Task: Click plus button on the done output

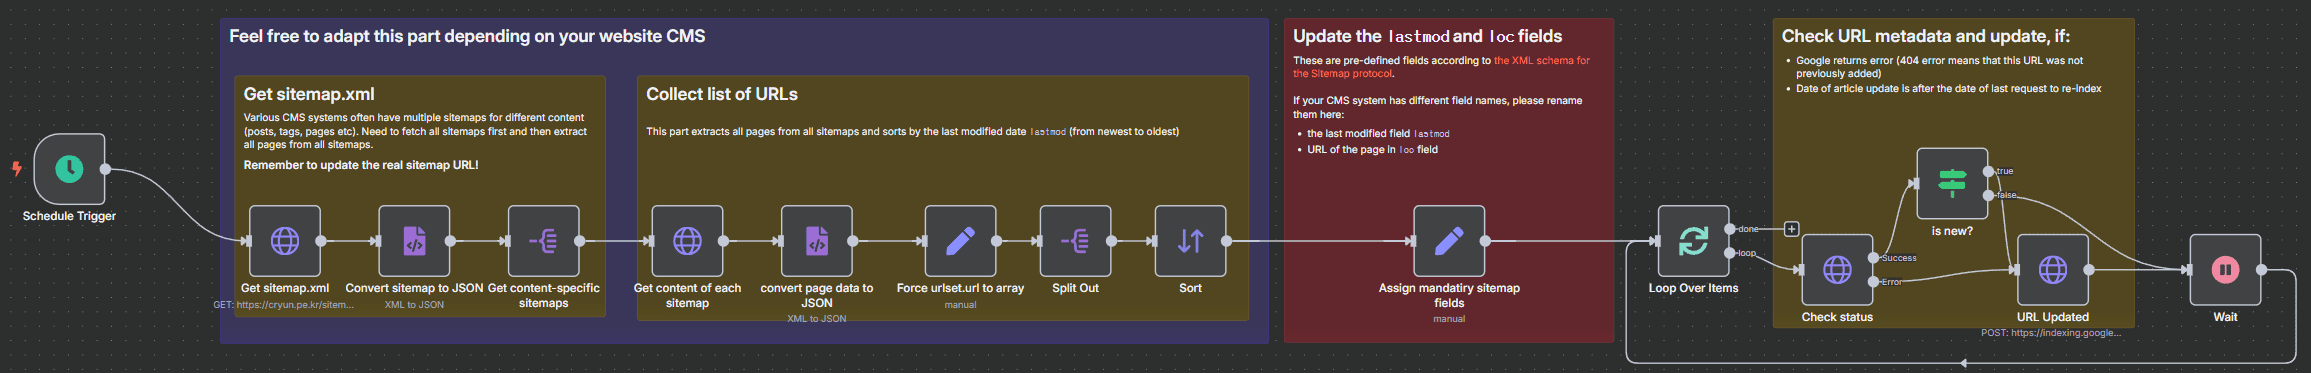Action: (1791, 229)
